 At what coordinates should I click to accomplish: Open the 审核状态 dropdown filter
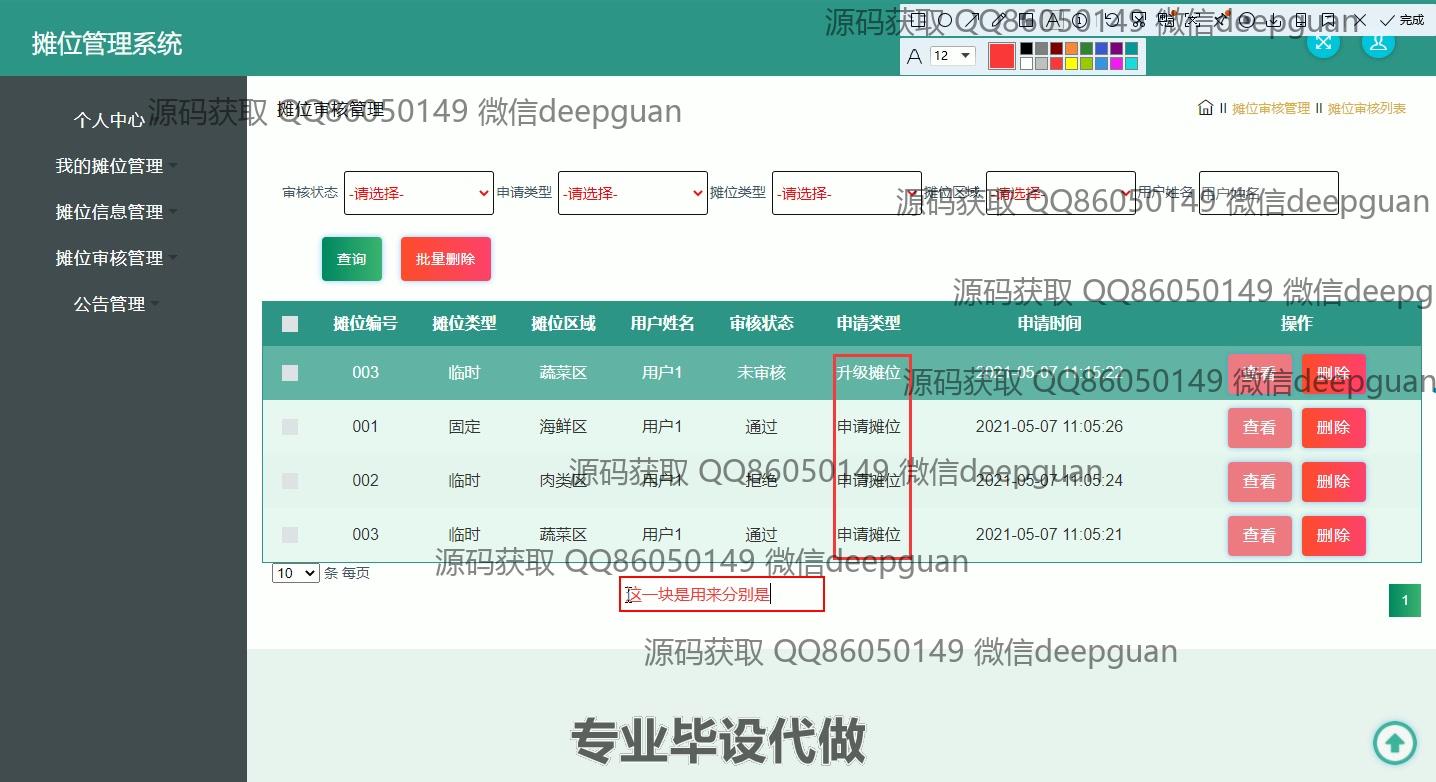pos(418,193)
